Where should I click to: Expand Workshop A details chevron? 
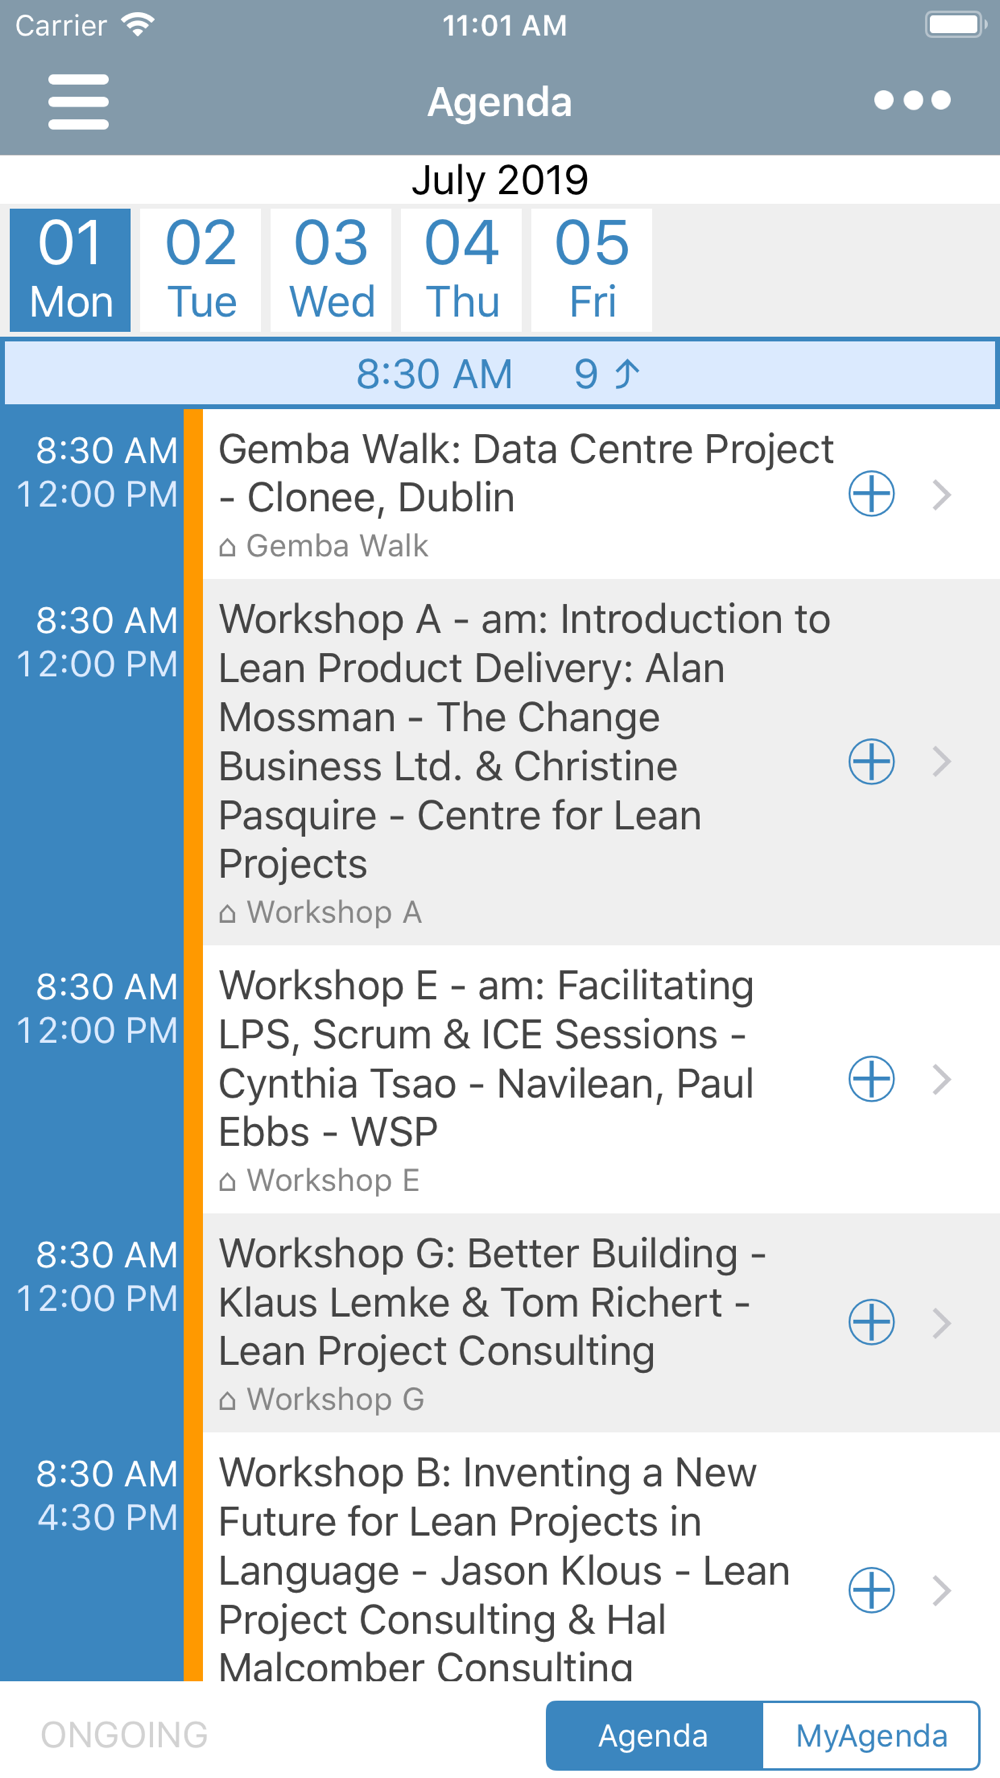(x=941, y=762)
